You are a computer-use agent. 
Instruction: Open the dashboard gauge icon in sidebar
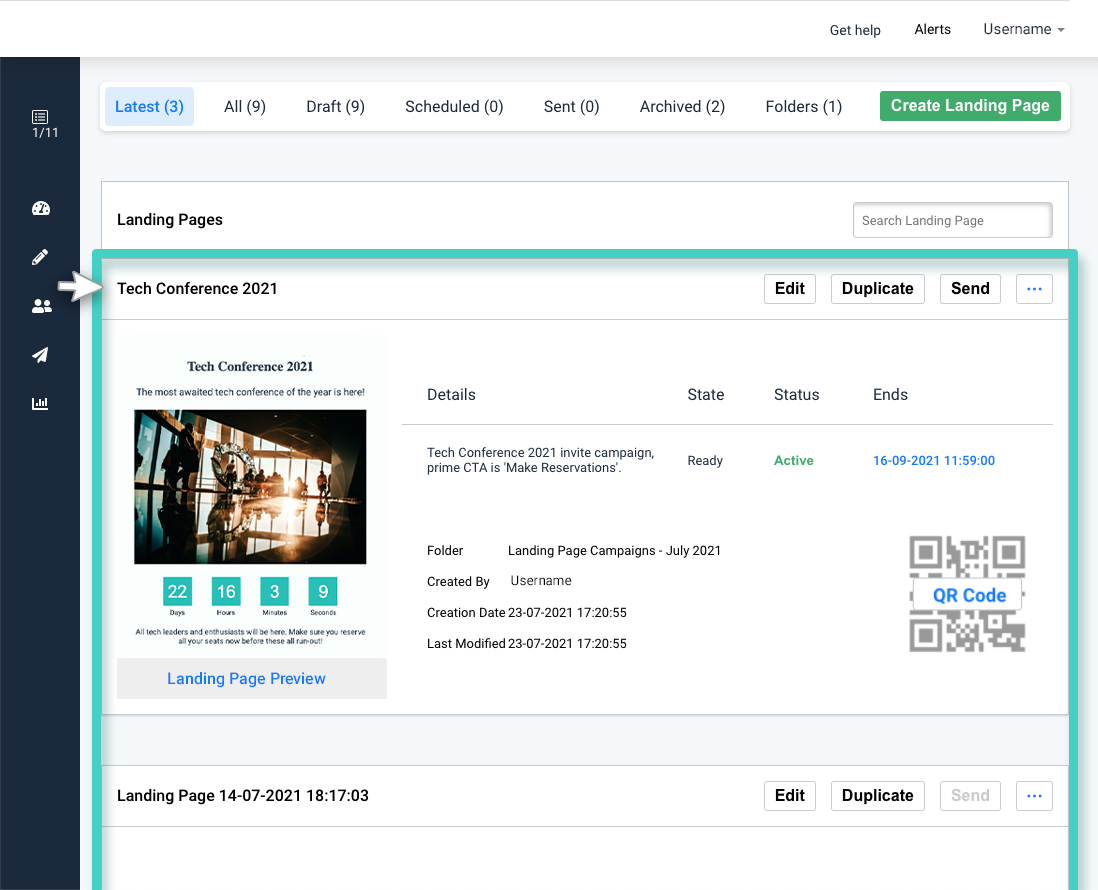(41, 208)
